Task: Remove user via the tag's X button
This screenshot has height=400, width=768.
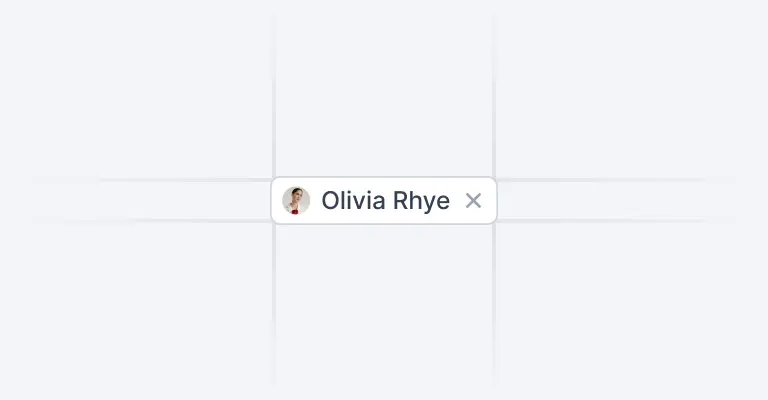Action: click(x=473, y=201)
